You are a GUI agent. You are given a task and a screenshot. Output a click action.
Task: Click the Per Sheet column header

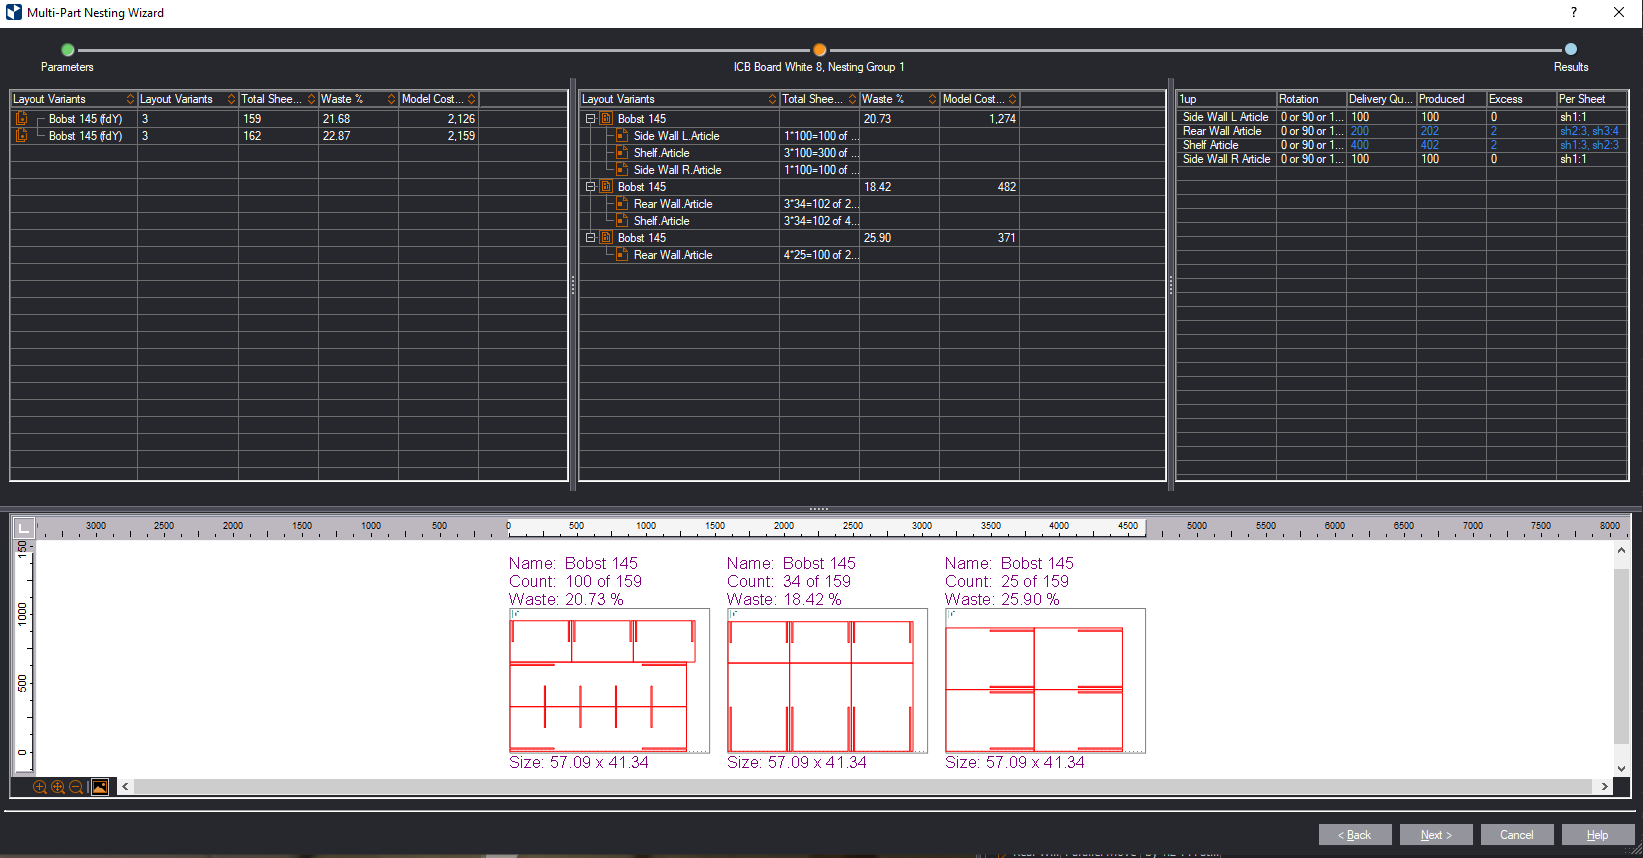[1592, 99]
